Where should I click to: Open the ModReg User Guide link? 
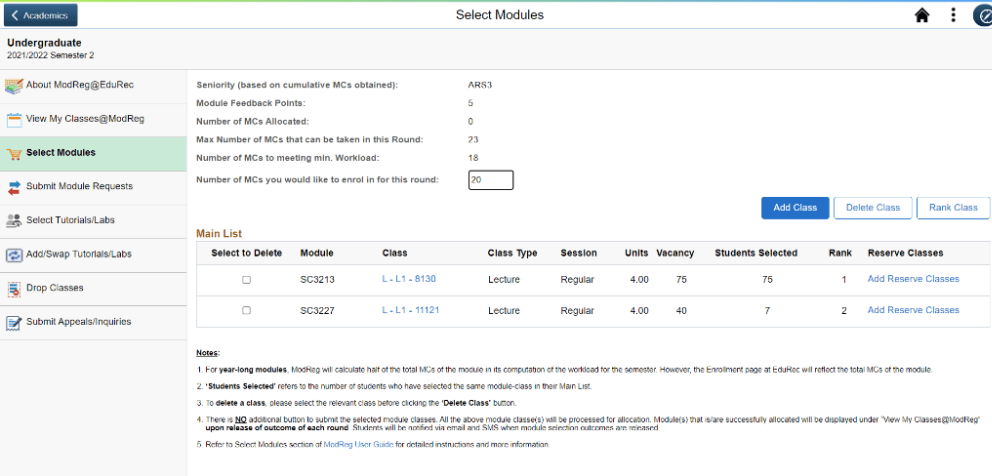[358, 444]
